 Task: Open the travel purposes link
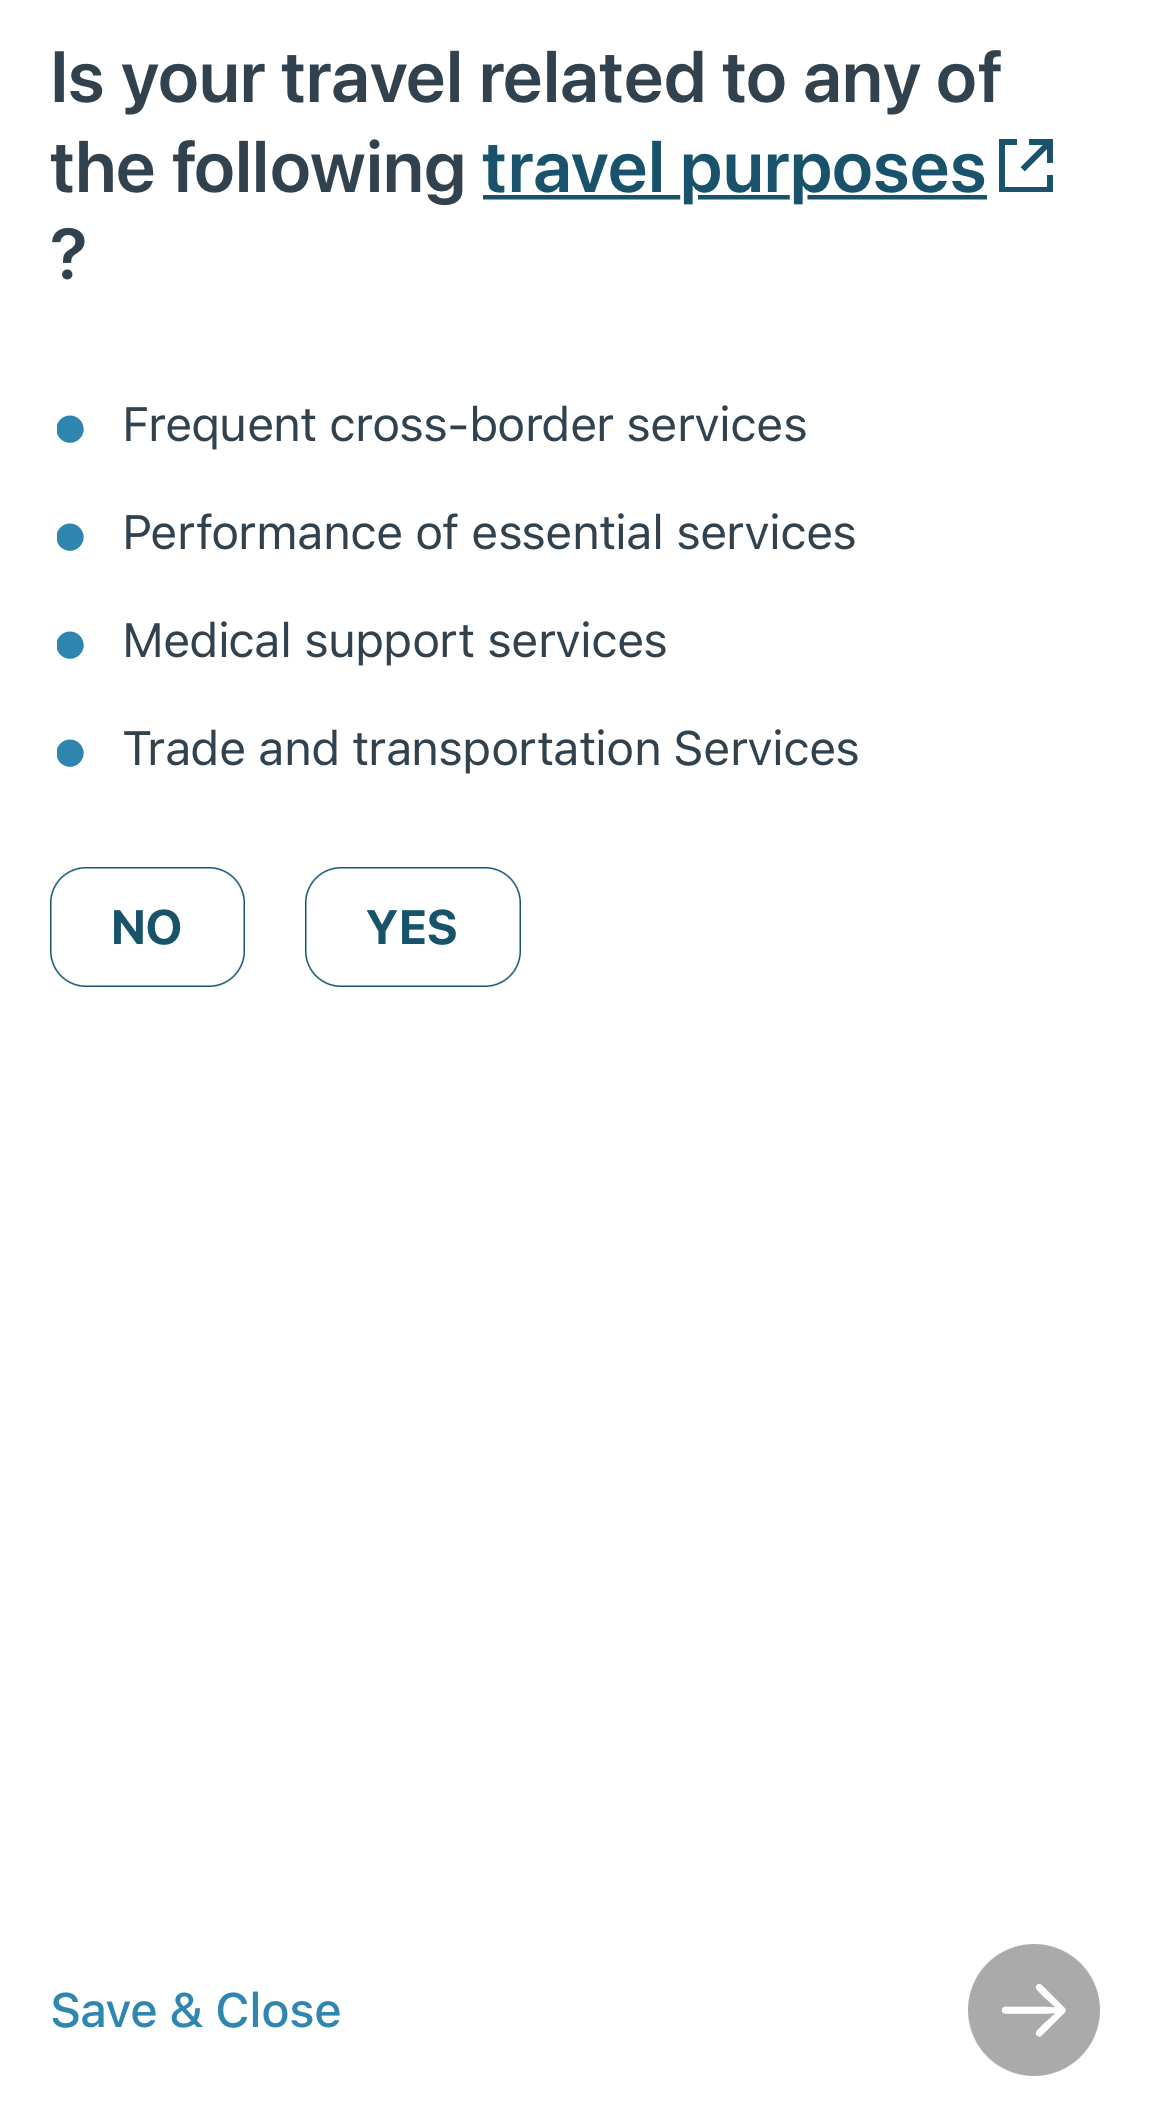pos(734,168)
